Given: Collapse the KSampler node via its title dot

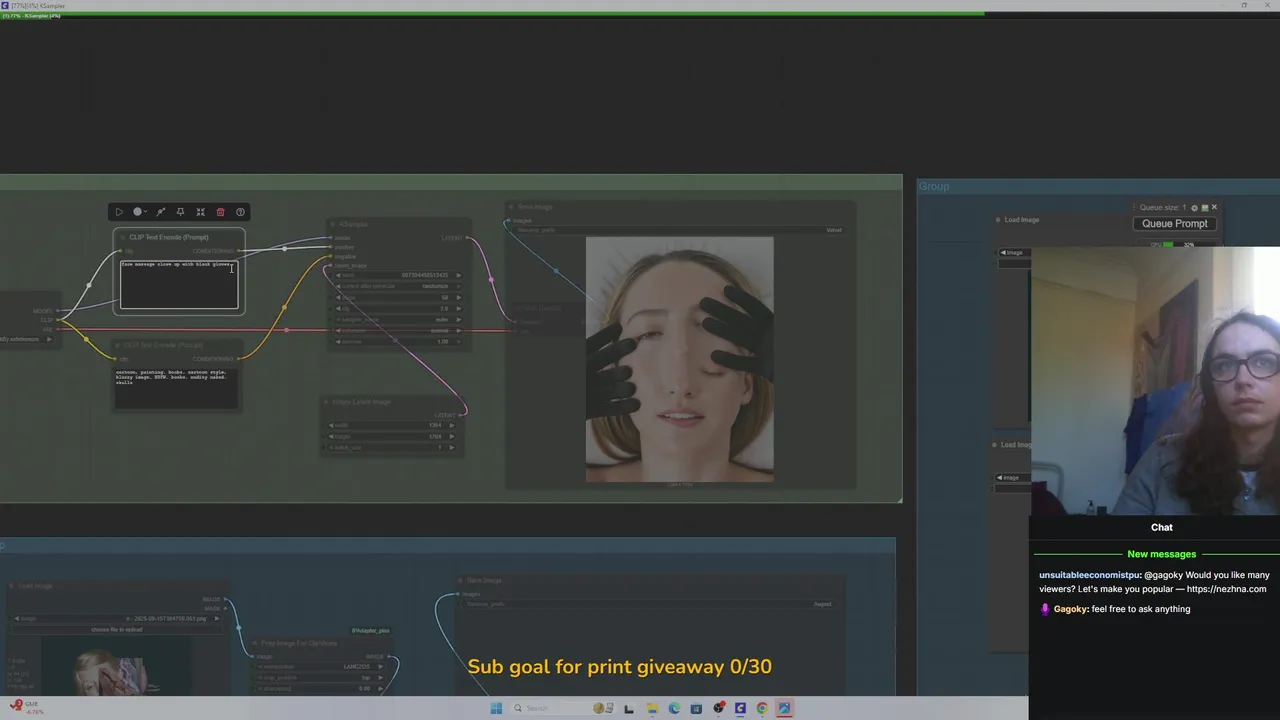Looking at the screenshot, I should pyautogui.click(x=333, y=224).
